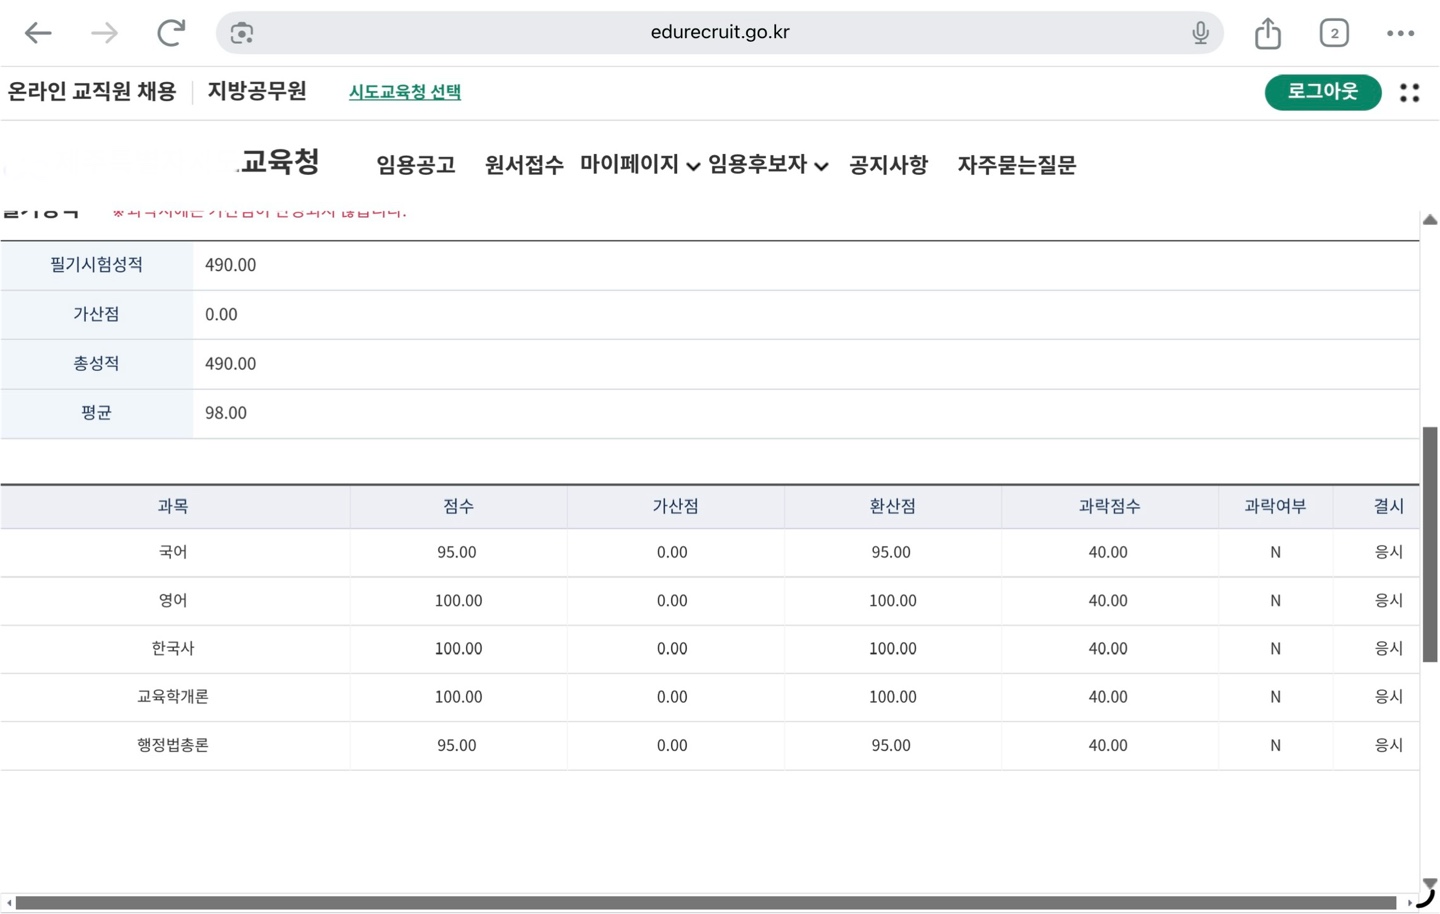Image resolution: width=1440 pixels, height=914 pixels.
Task: Open the 자주묻는질문 page
Action: tap(1017, 165)
